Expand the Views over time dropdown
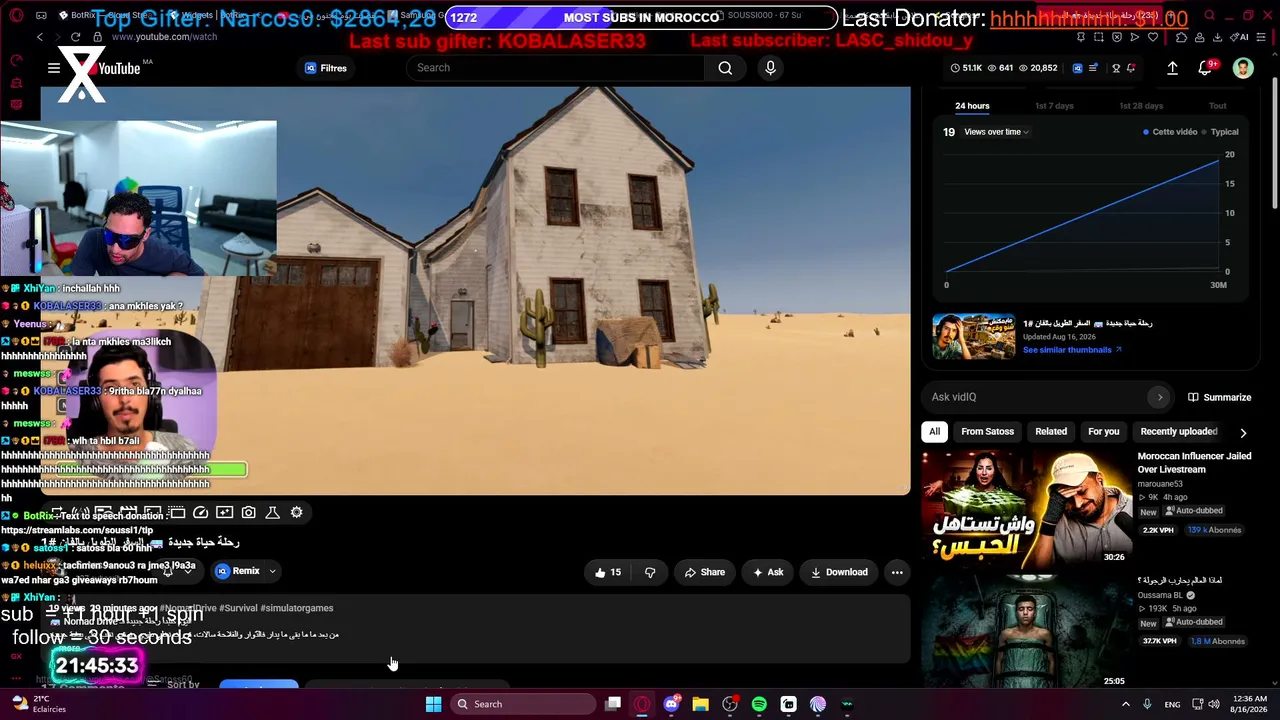Image resolution: width=1280 pixels, height=720 pixels. coord(996,132)
